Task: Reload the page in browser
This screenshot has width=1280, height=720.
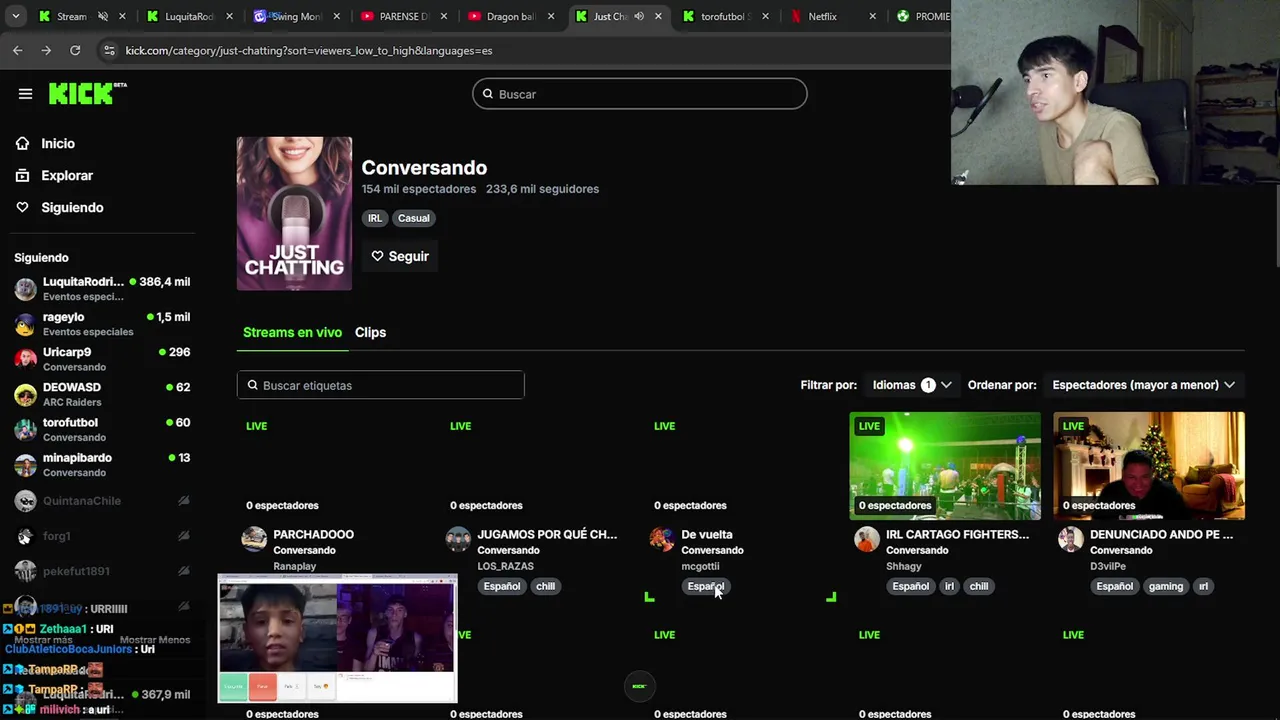Action: tap(75, 50)
